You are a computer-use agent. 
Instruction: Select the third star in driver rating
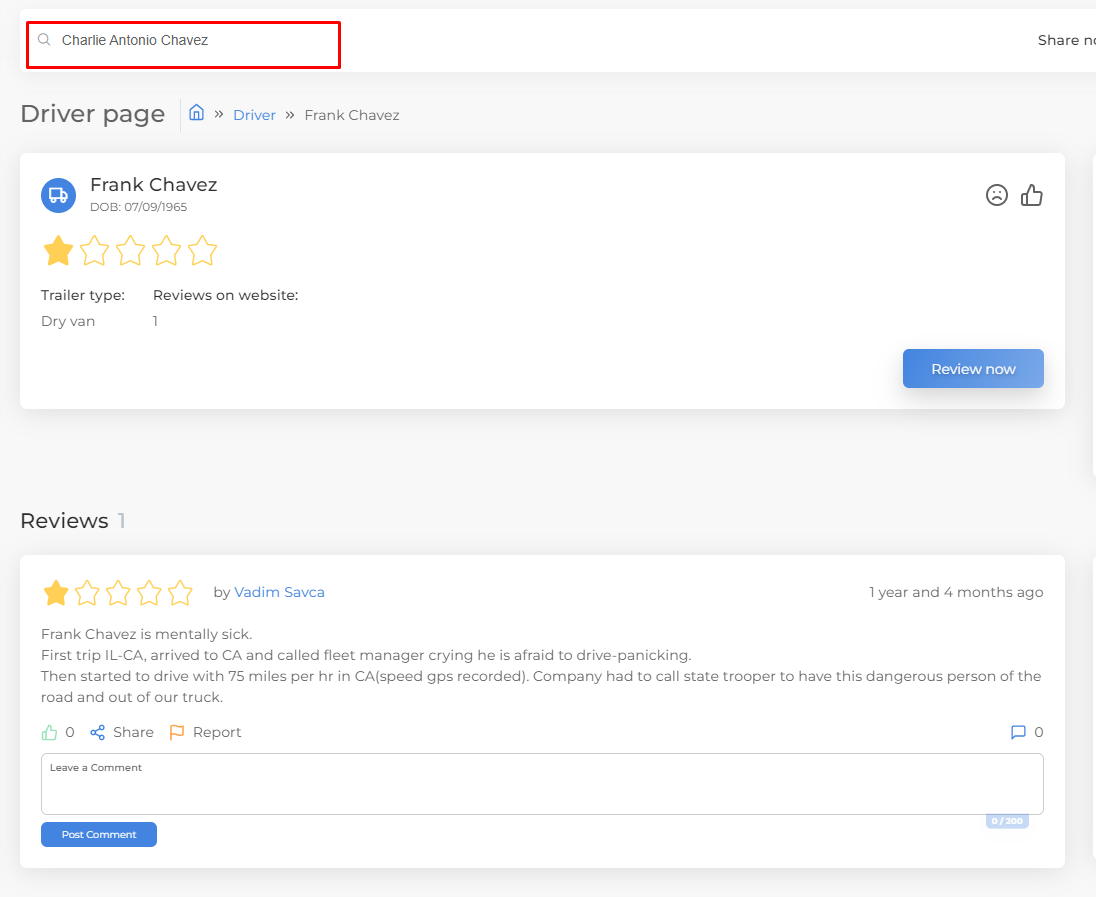[x=130, y=250]
